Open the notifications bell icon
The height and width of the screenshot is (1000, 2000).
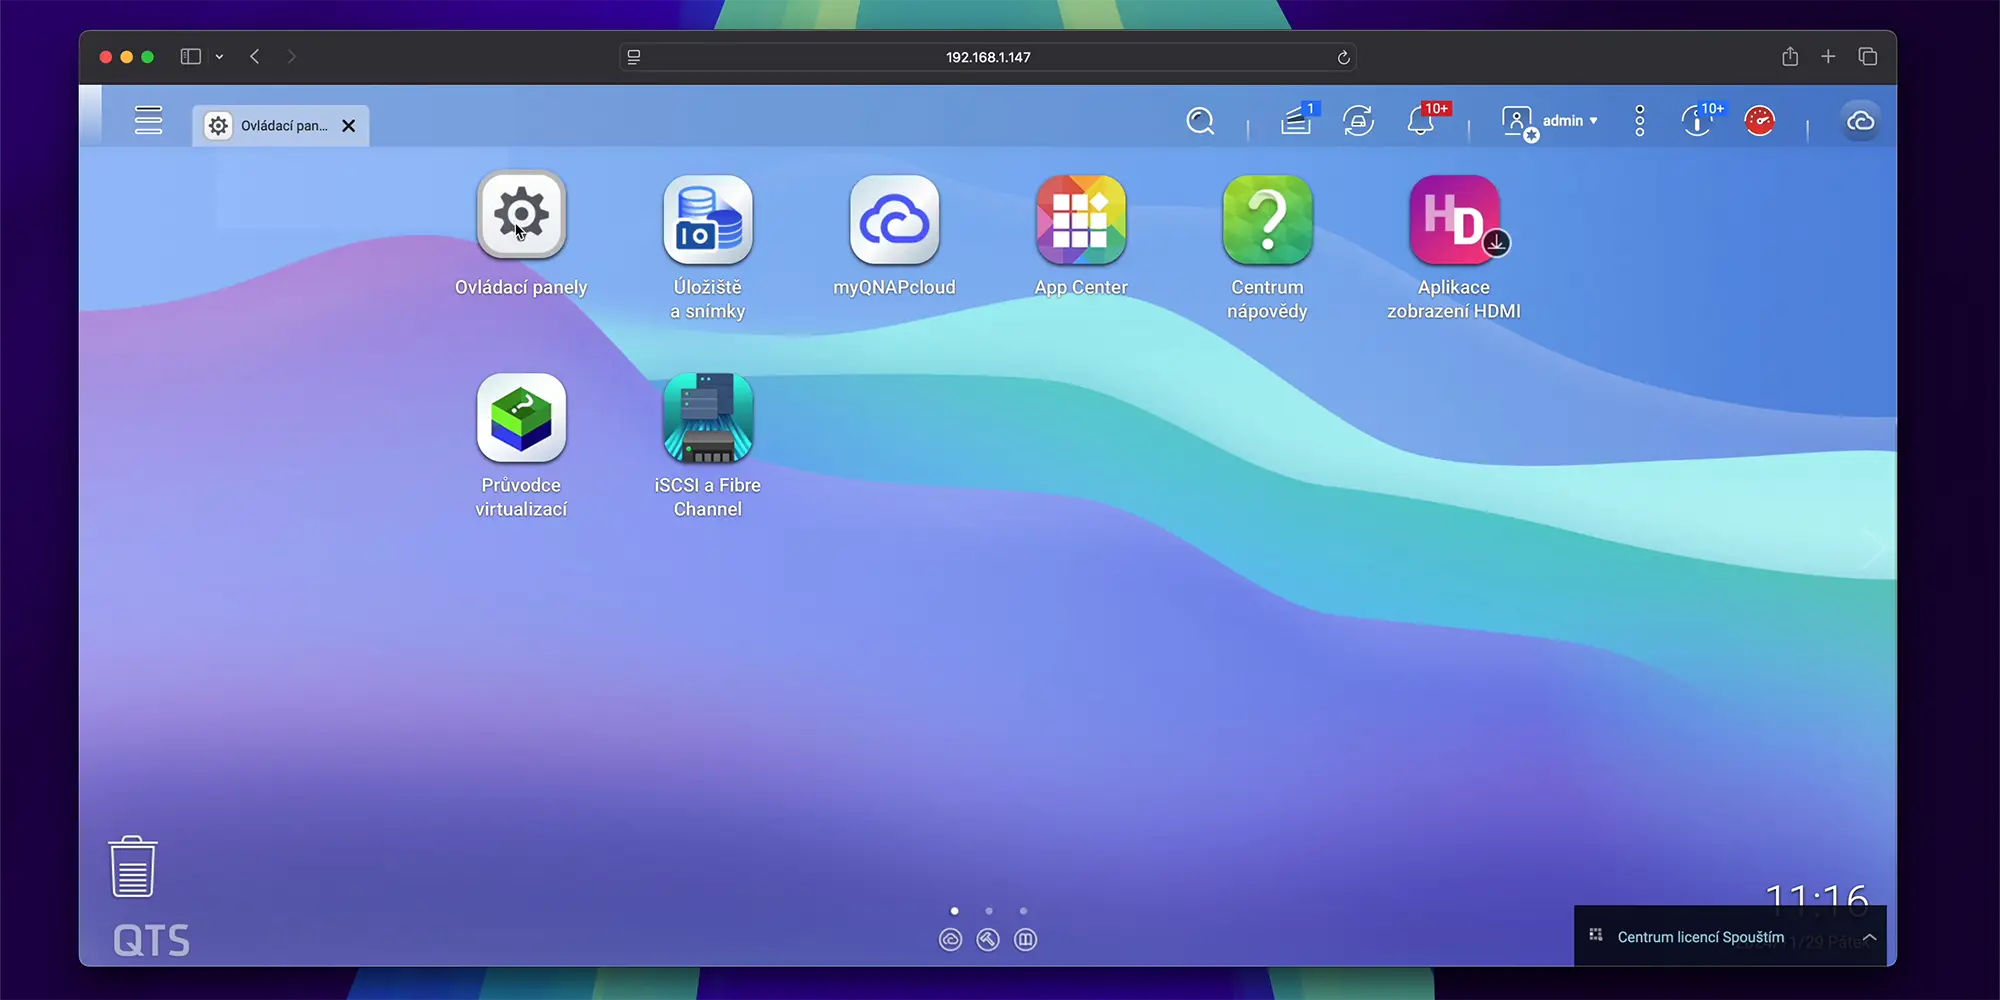click(x=1420, y=121)
